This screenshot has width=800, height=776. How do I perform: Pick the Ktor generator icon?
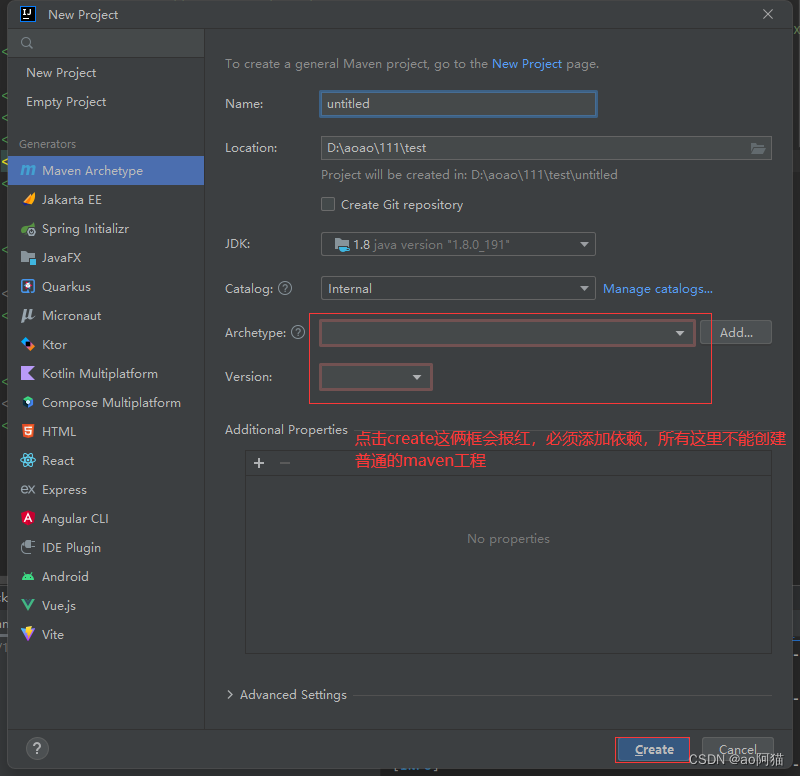[28, 344]
